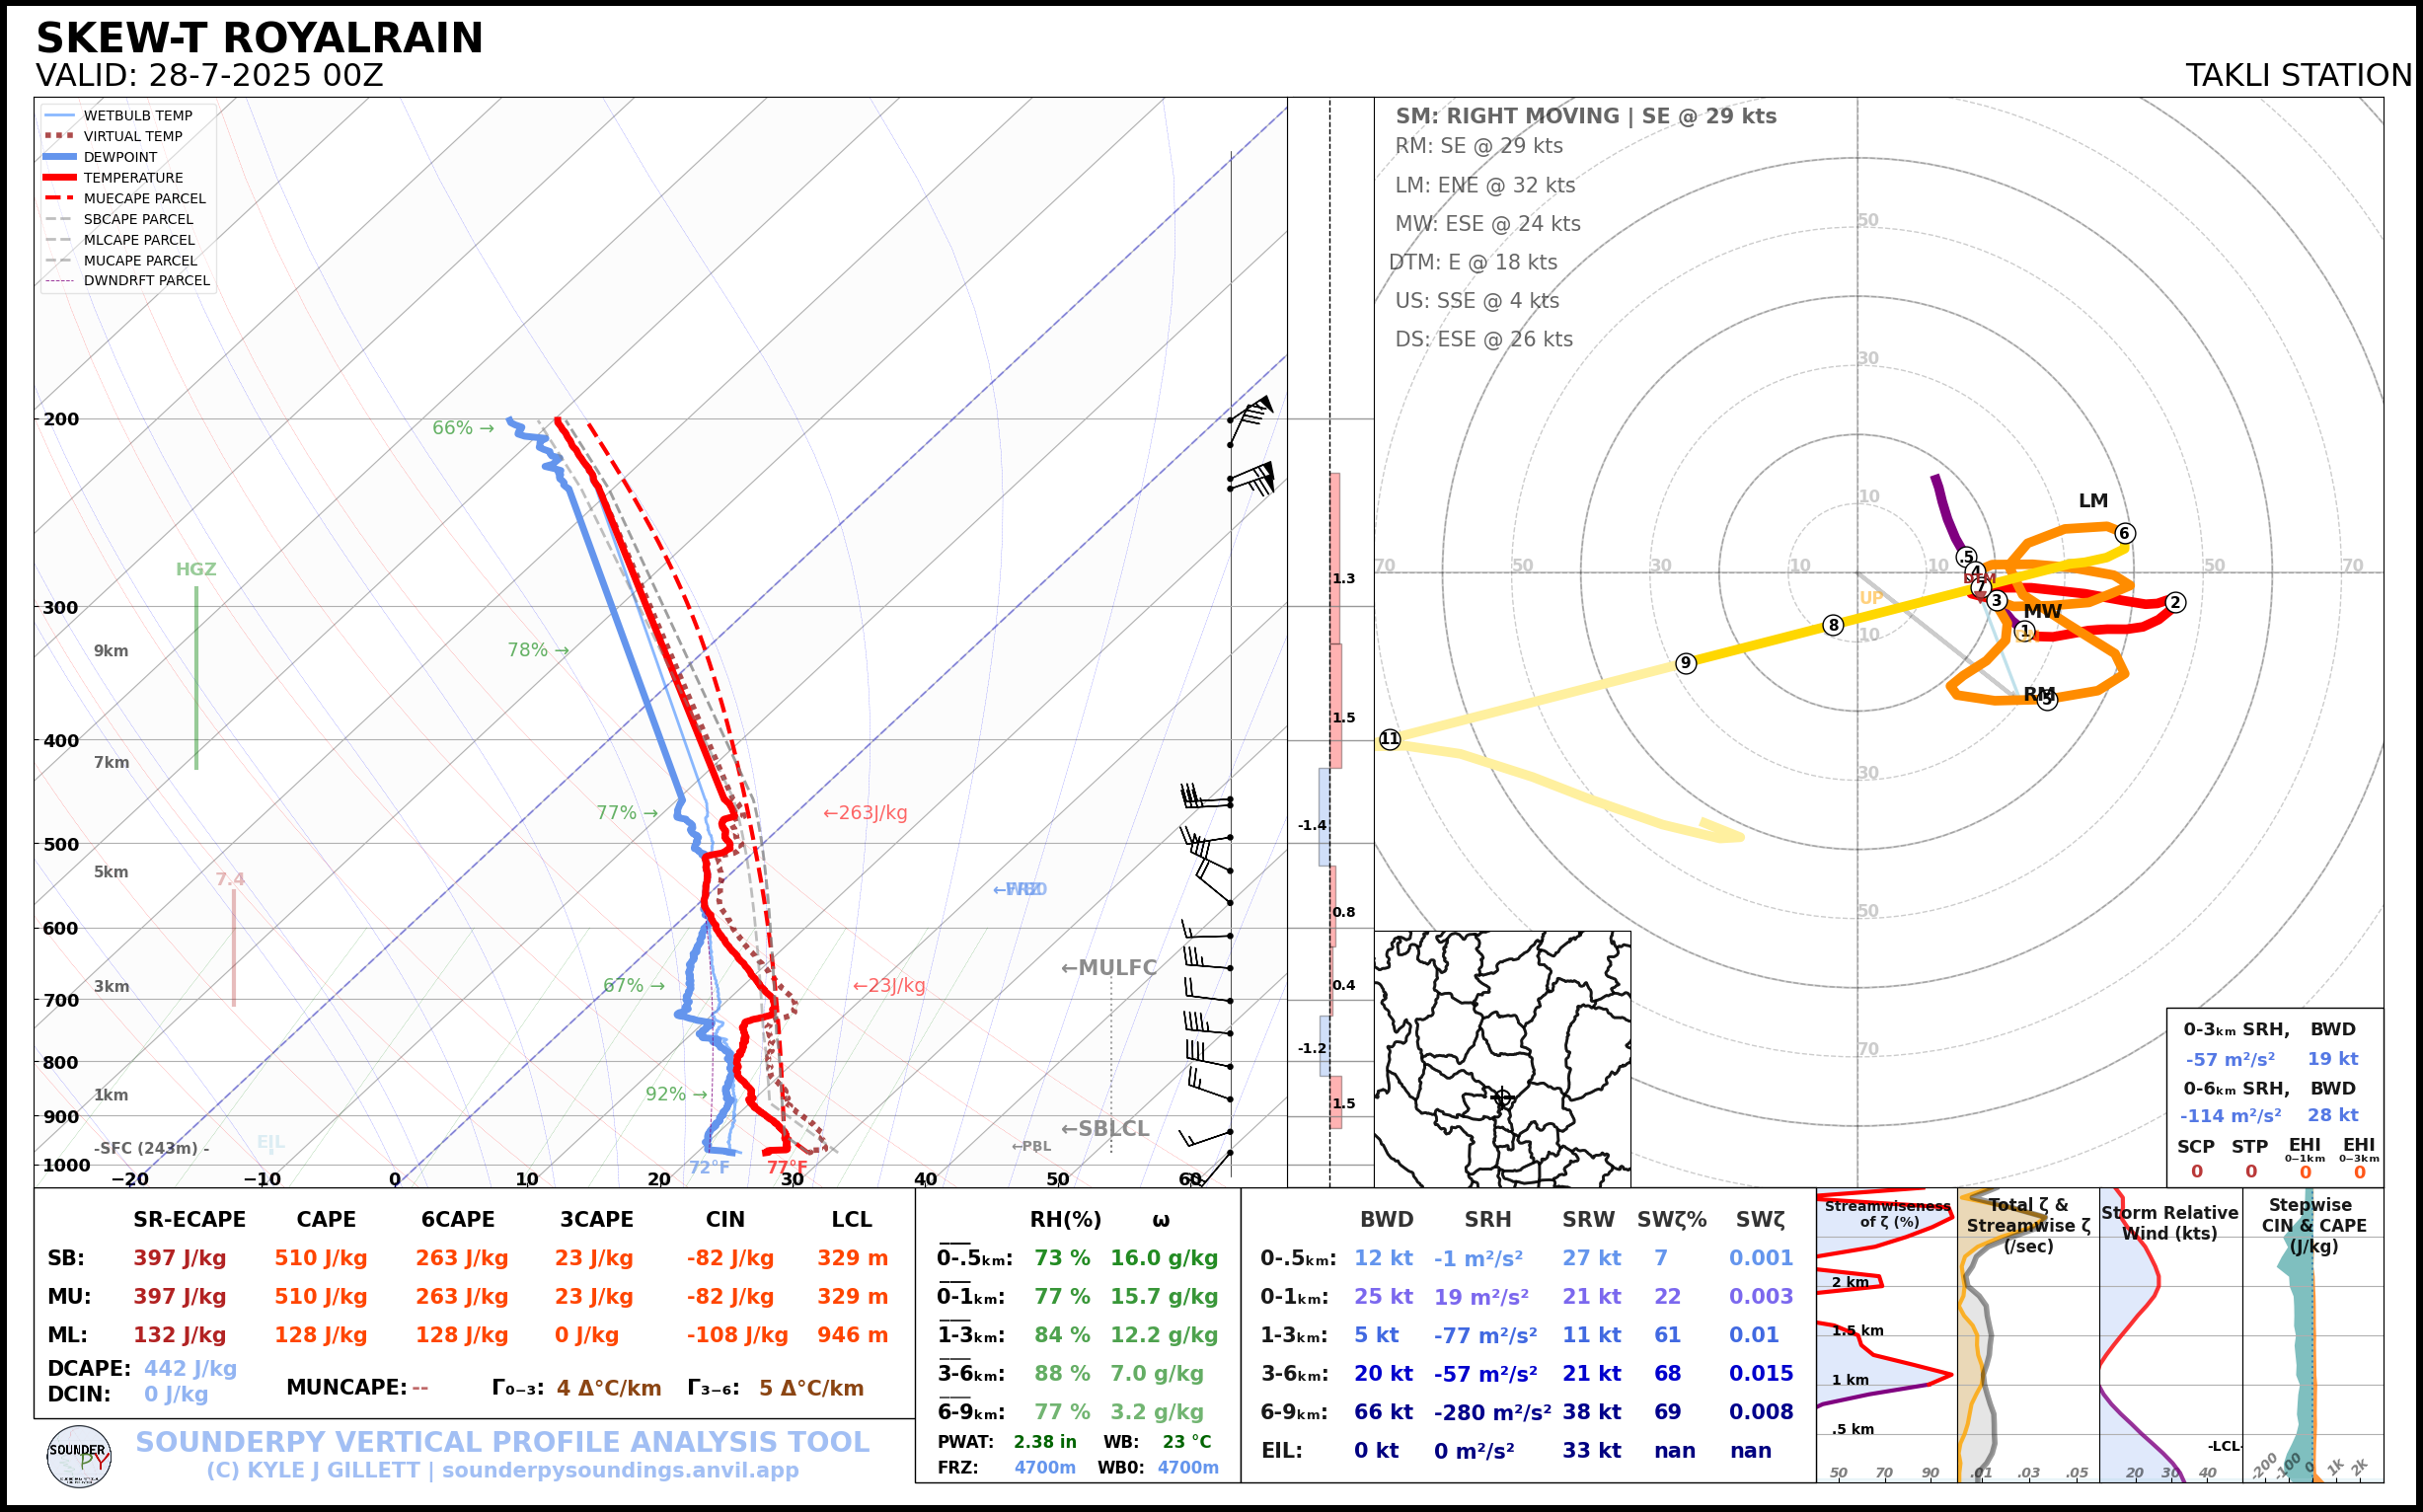Click the MULFC arrow label
This screenshot has width=2423, height=1512.
coord(1108,968)
